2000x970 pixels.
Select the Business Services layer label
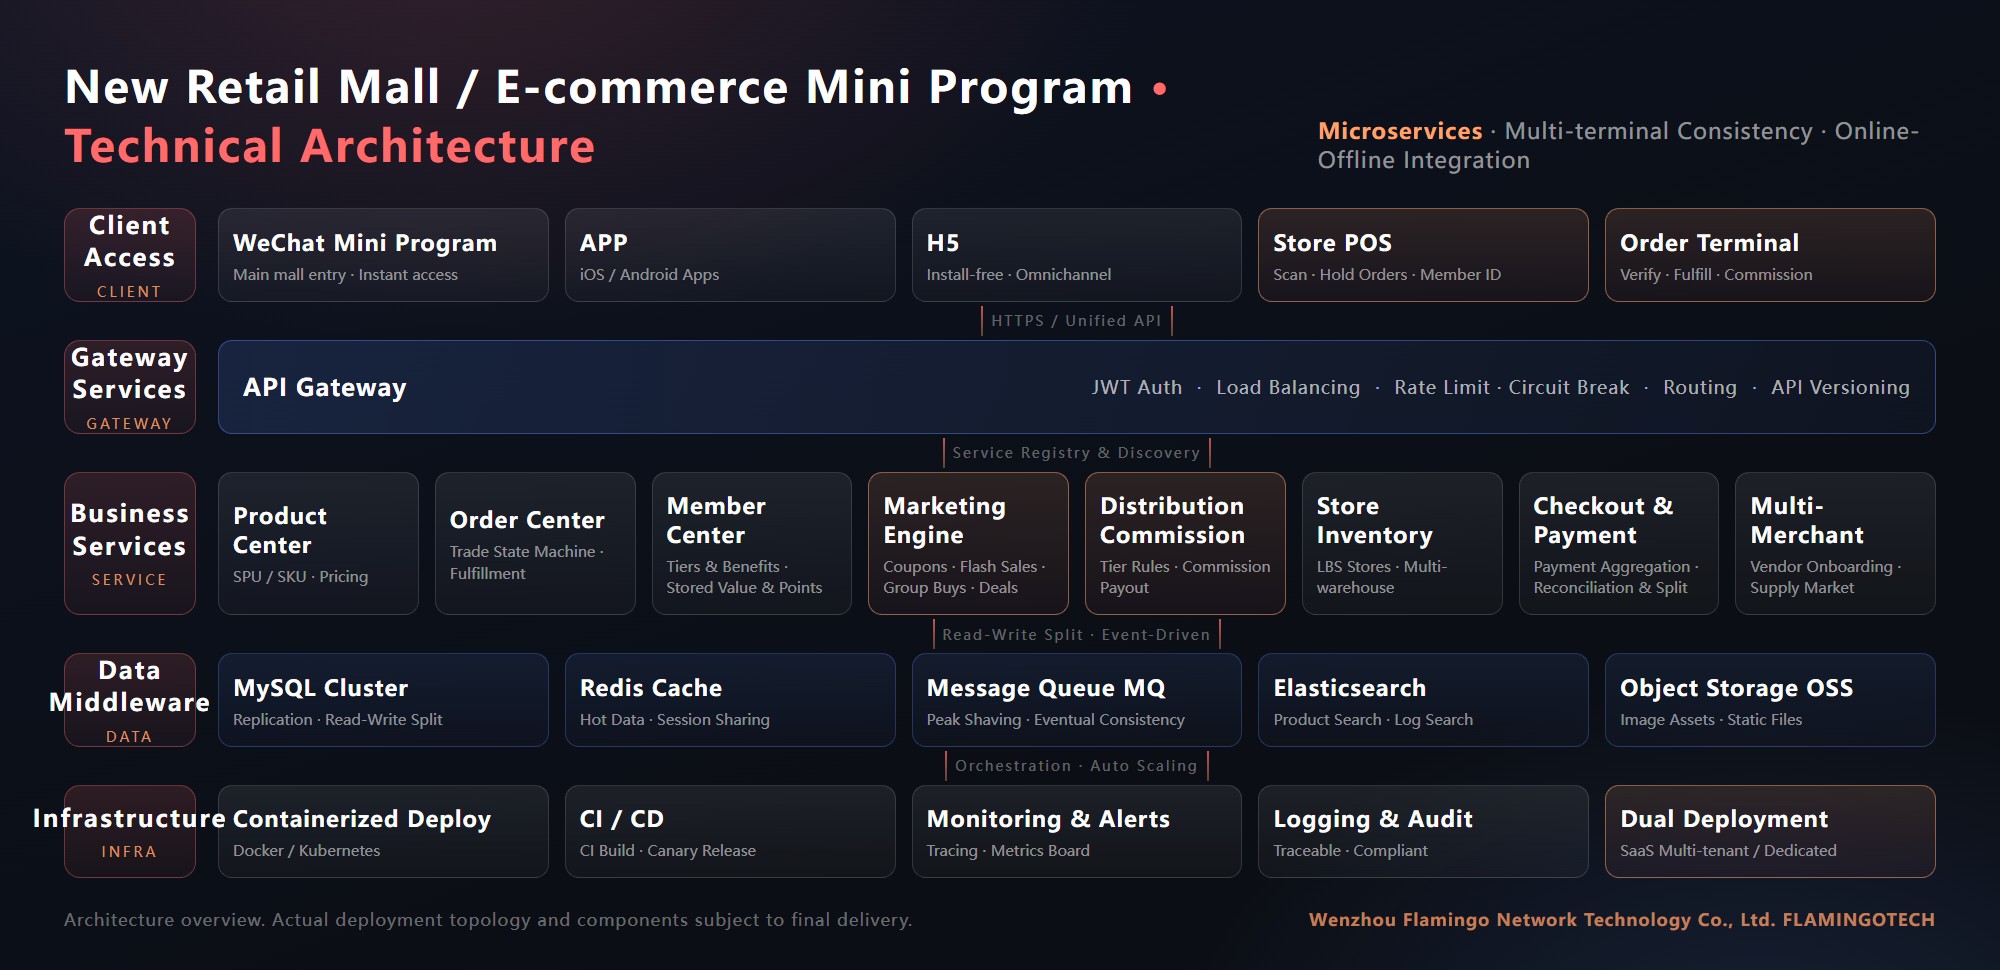click(x=130, y=543)
